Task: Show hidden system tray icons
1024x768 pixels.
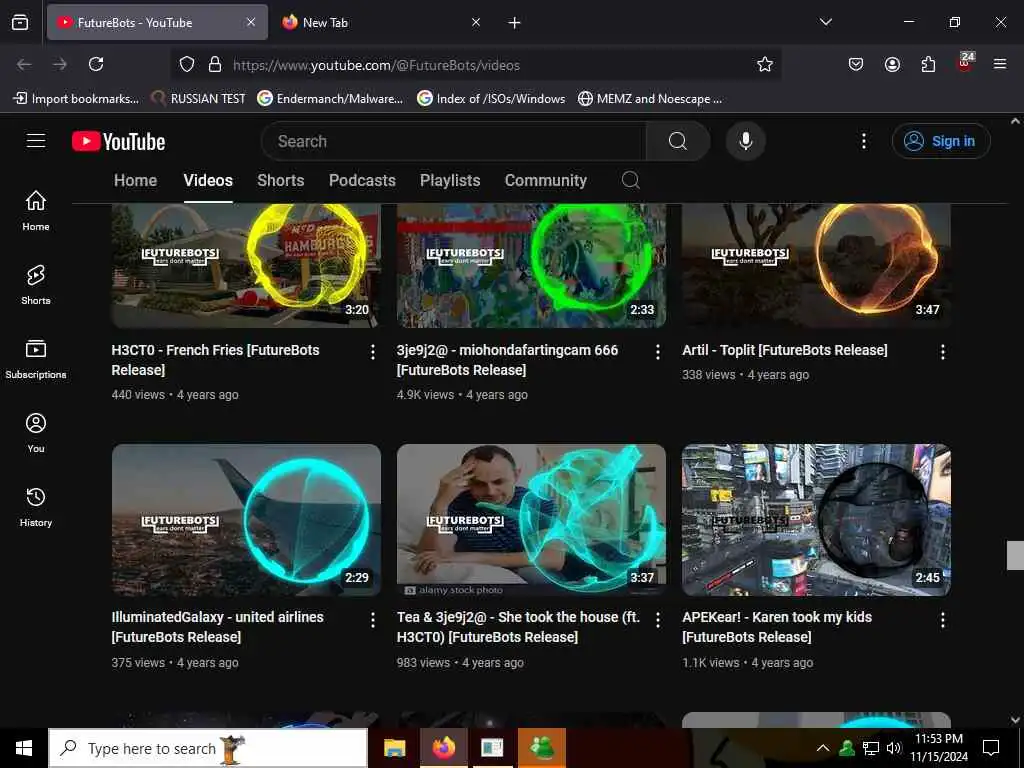Action: (823, 748)
